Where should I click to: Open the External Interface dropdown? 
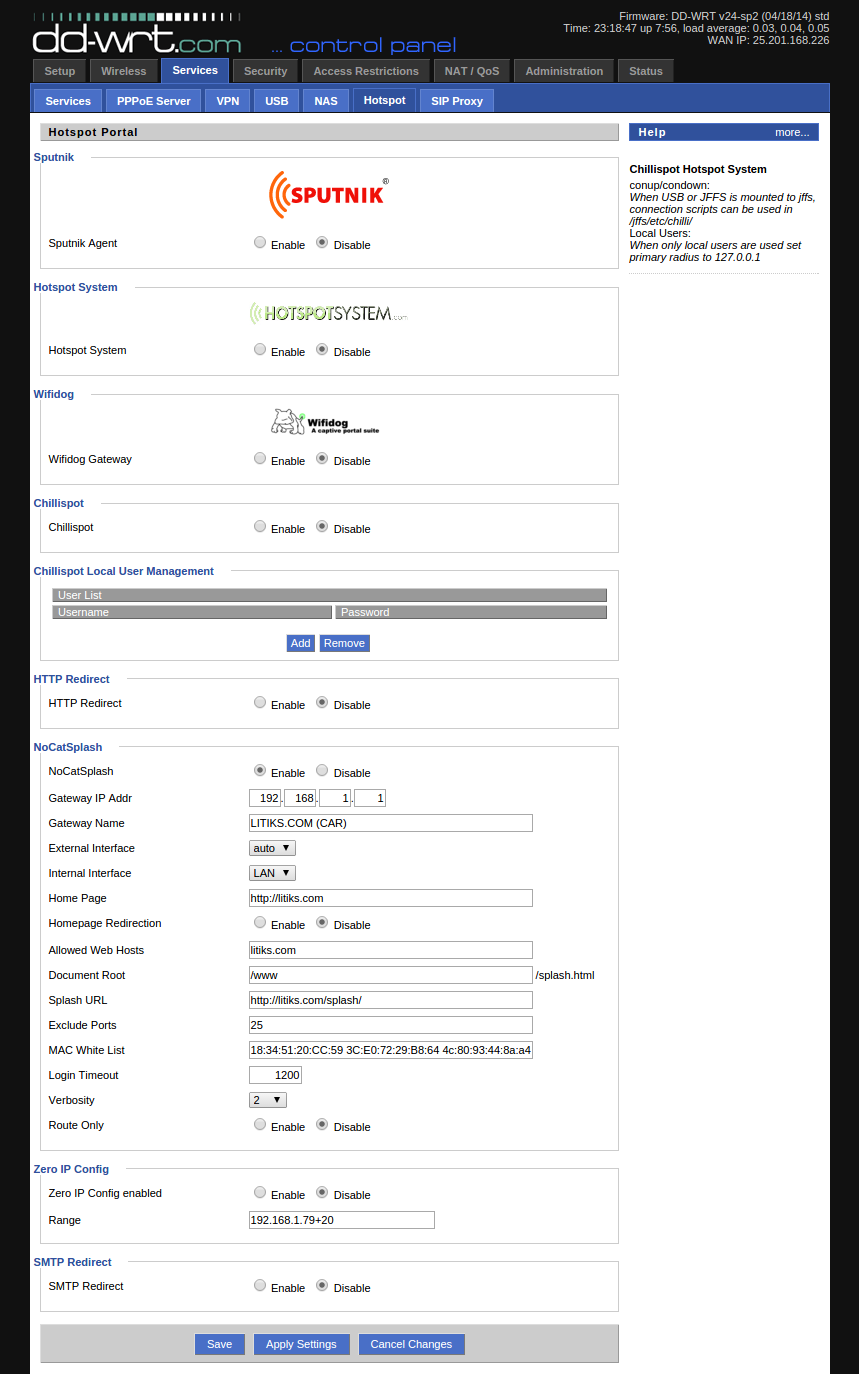[272, 848]
